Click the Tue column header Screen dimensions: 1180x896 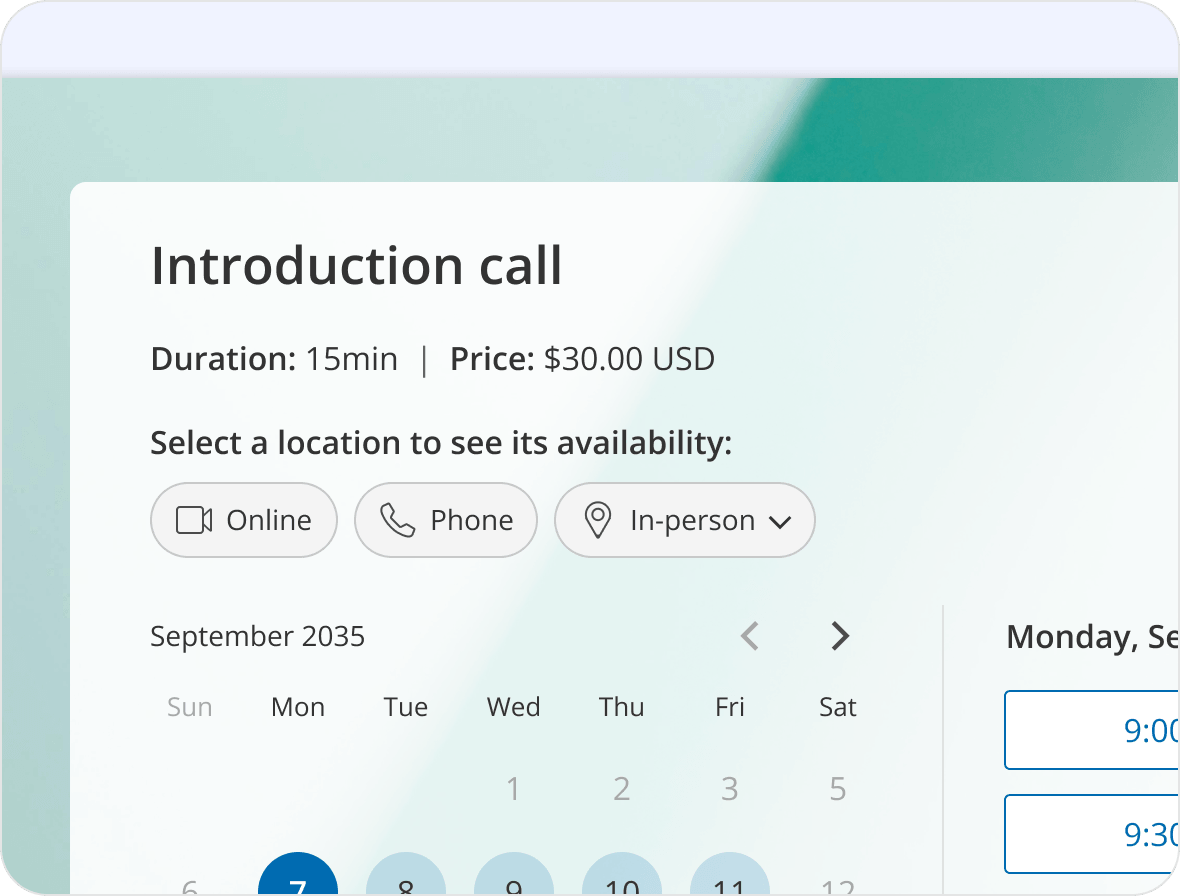pos(406,707)
